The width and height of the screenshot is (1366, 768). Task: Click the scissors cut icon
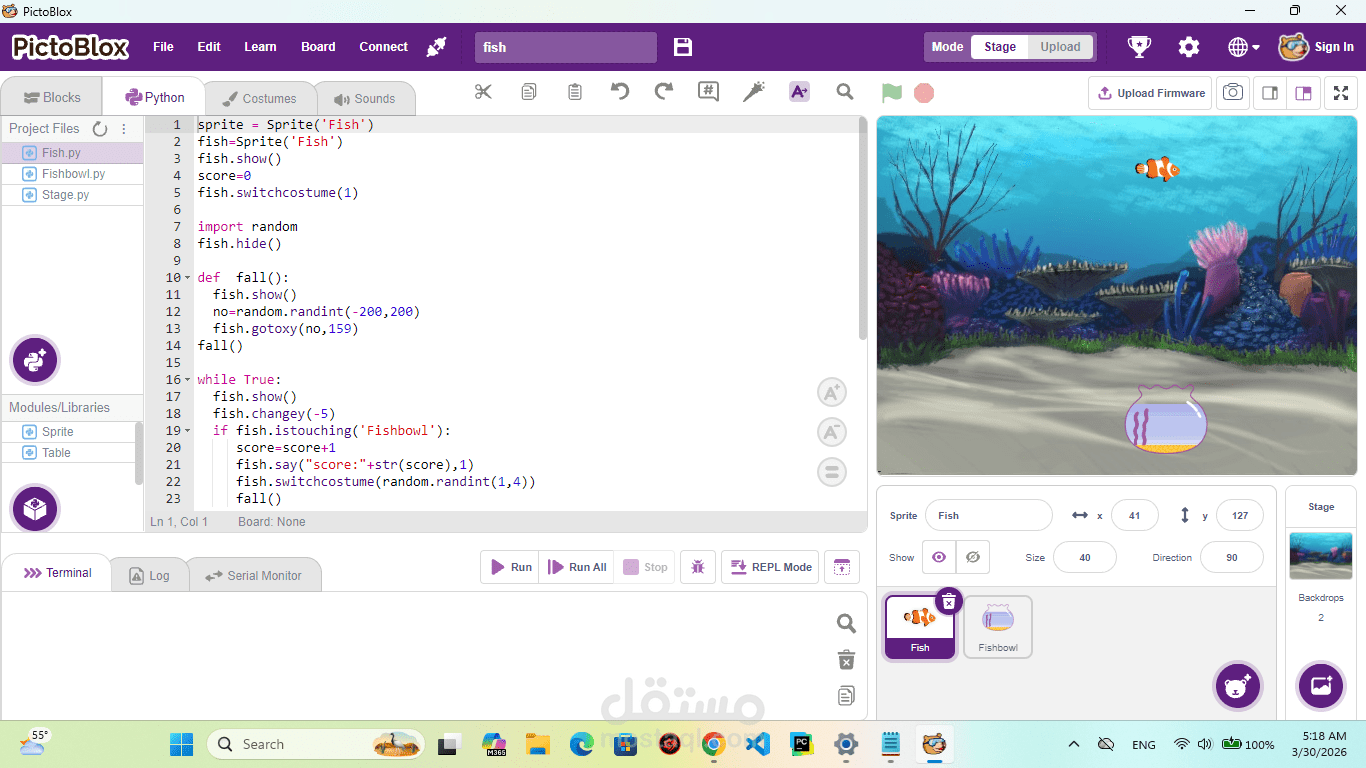point(484,92)
